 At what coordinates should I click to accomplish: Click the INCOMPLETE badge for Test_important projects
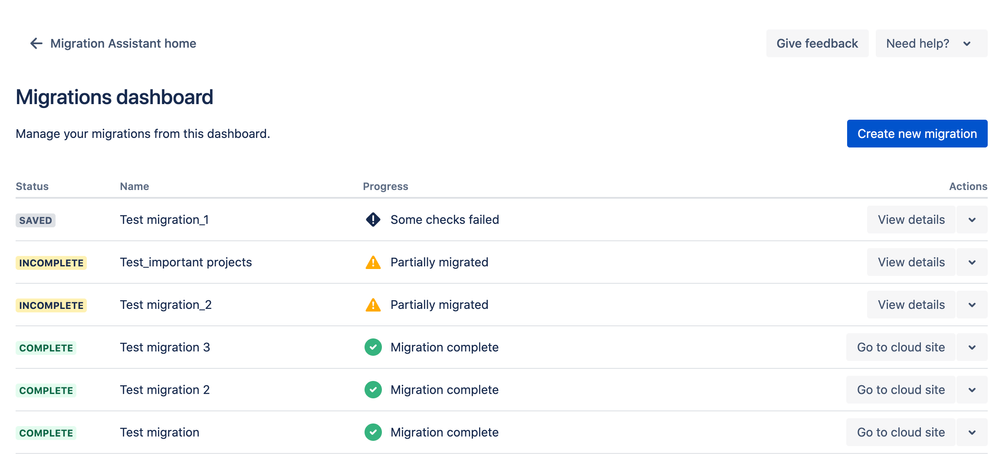click(x=51, y=262)
